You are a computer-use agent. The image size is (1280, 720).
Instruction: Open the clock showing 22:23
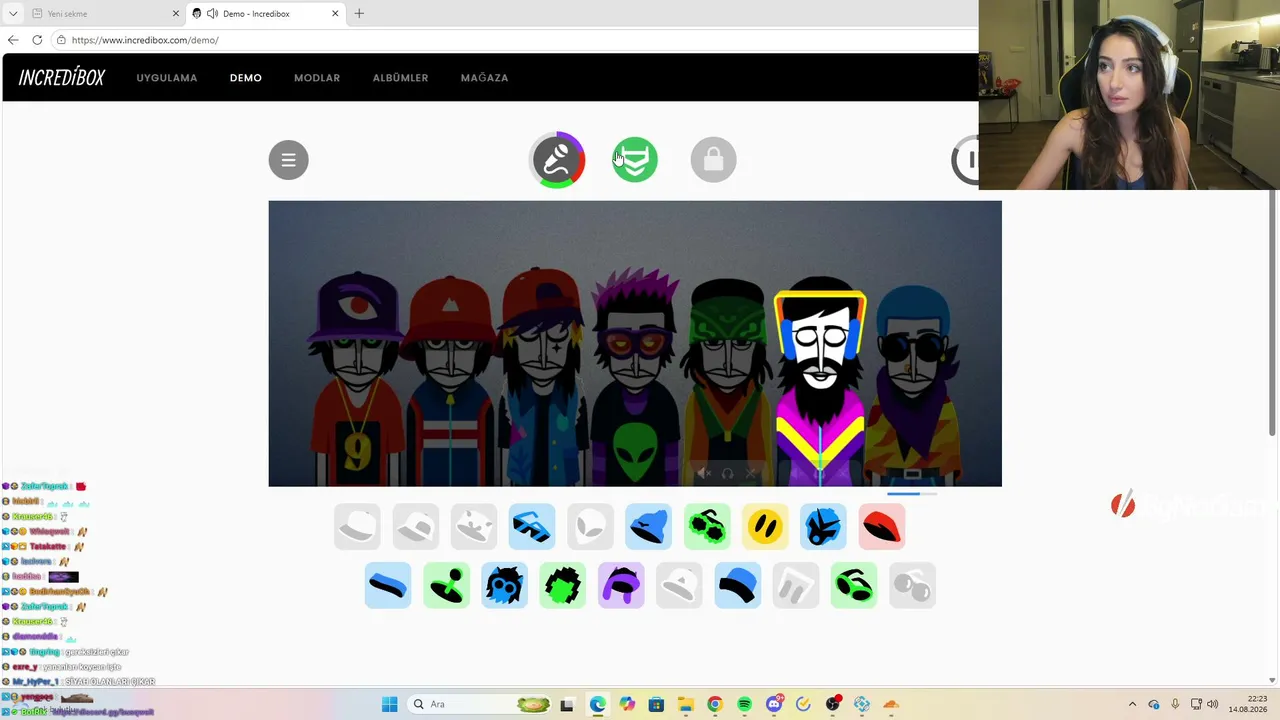[1249, 704]
